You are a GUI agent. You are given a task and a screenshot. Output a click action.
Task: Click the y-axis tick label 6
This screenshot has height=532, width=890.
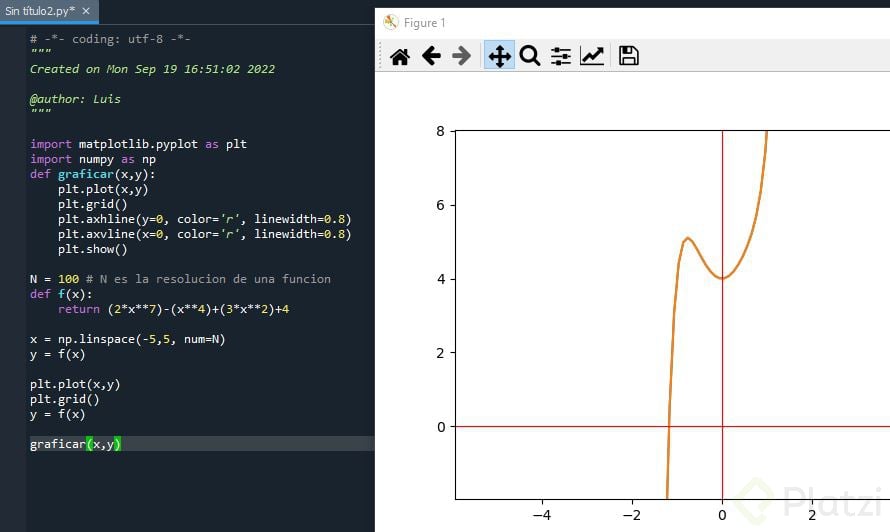(x=440, y=205)
